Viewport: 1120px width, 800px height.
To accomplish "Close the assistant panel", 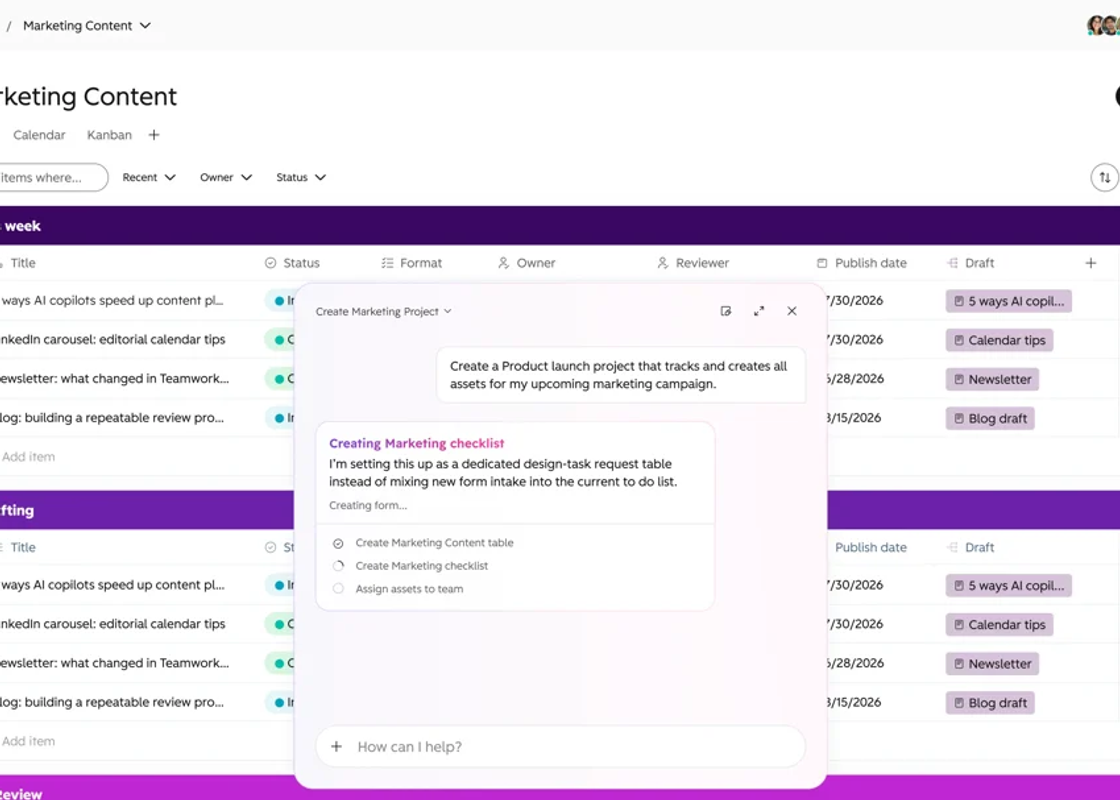I will 791,311.
